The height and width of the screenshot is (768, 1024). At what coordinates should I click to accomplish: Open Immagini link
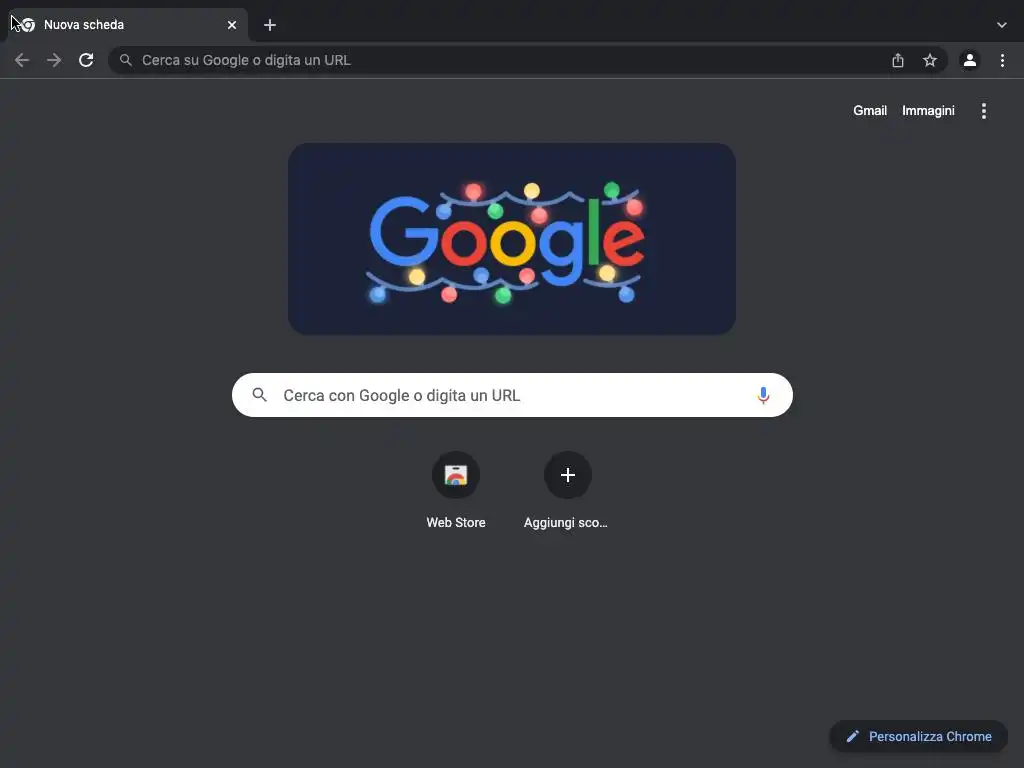928,110
